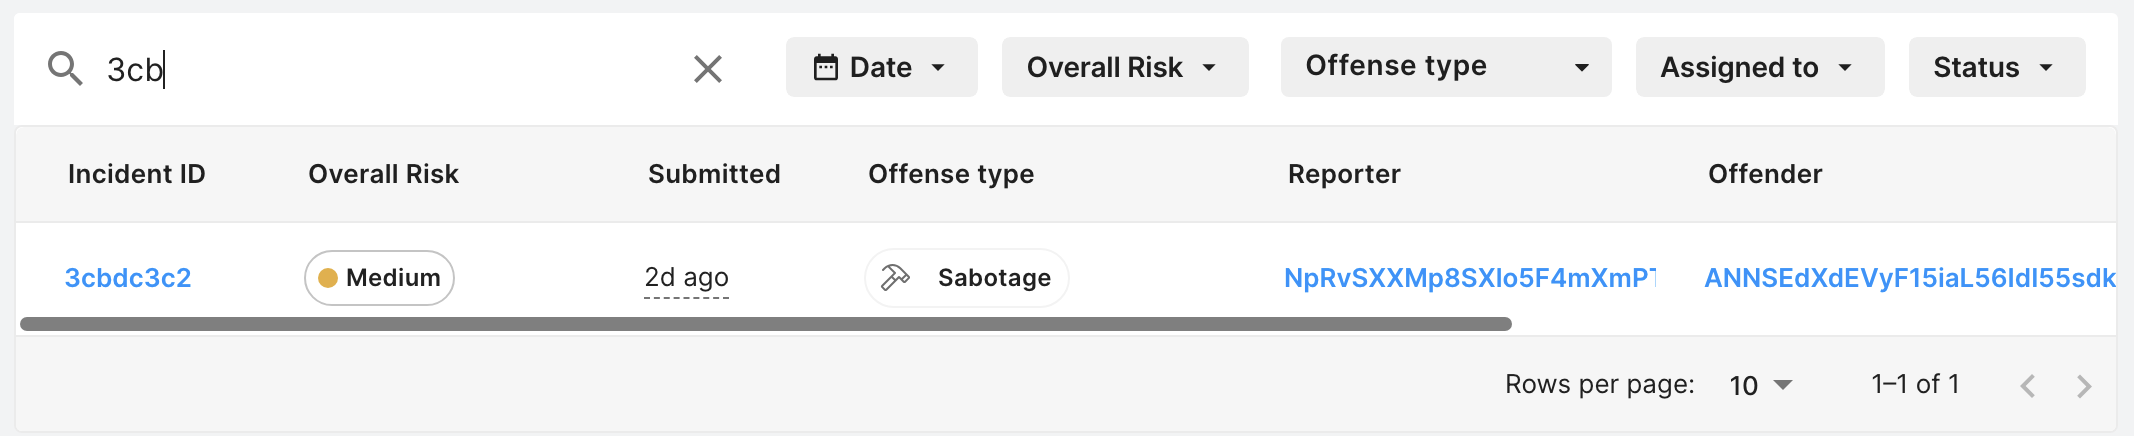Change rows per page from 10
Viewport: 2134px width, 436px height.
1761,385
